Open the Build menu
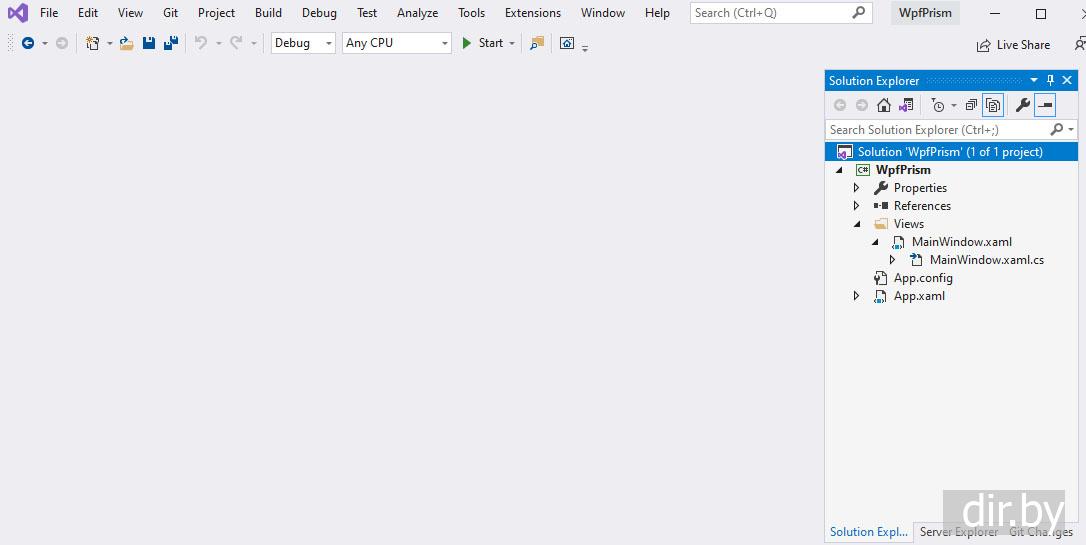 click(268, 12)
